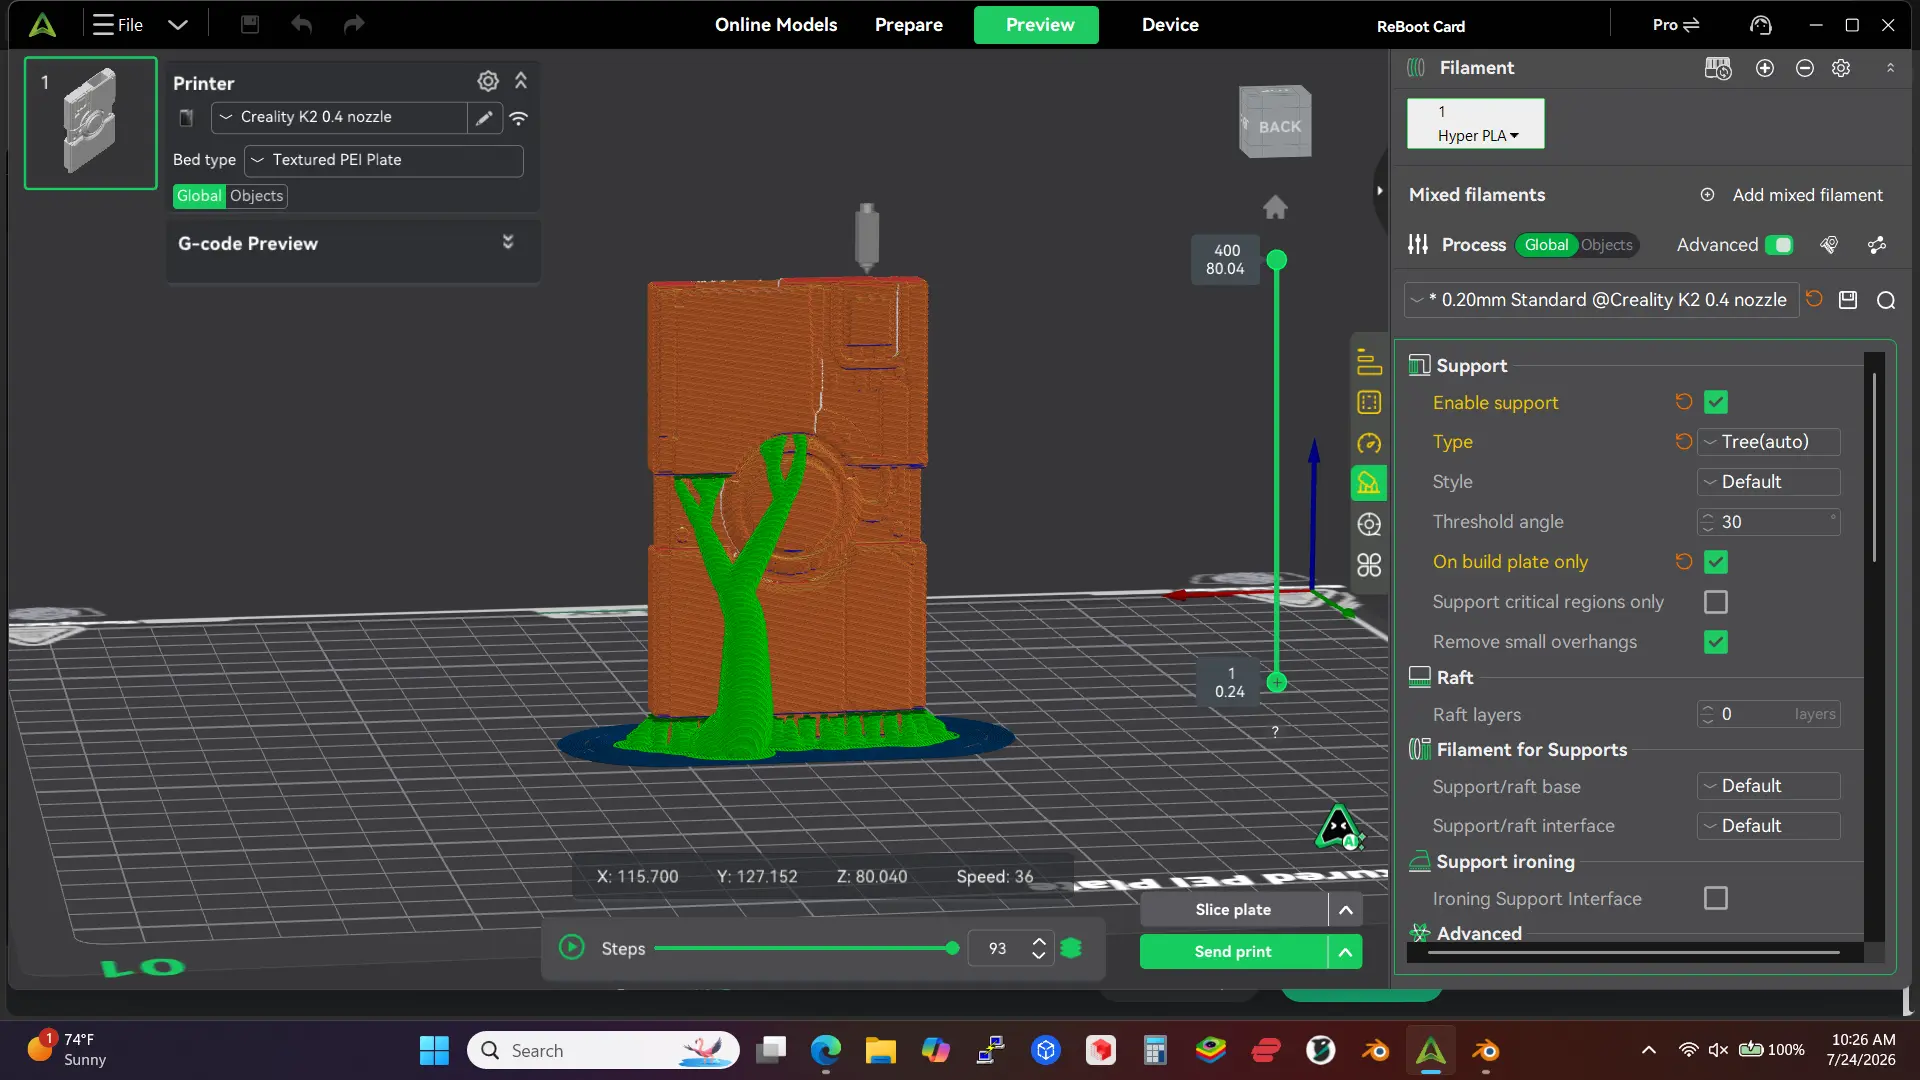The height and width of the screenshot is (1080, 1920).
Task: Open the Speed settings sidebar icon
Action: 1369,443
